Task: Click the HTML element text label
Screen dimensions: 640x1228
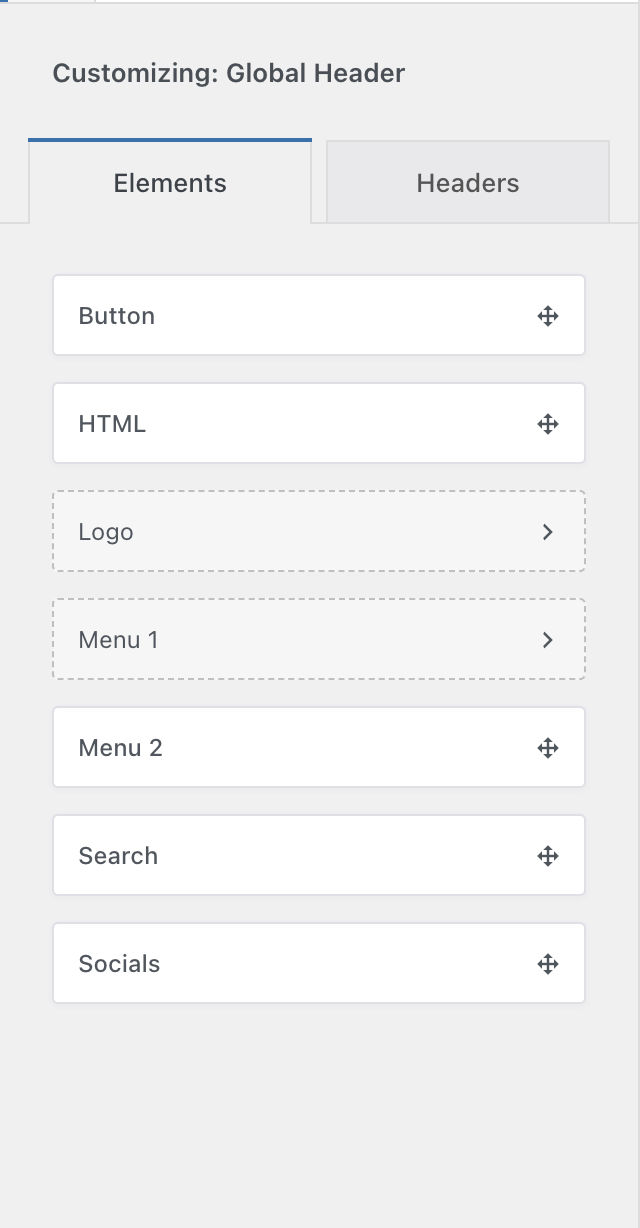Action: point(112,423)
